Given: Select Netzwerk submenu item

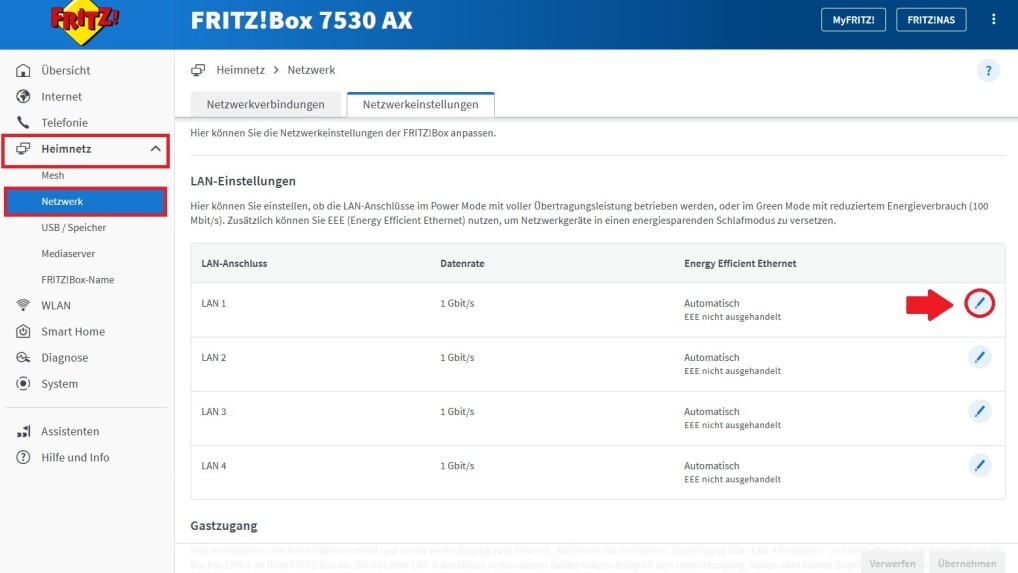Looking at the screenshot, I should (86, 202).
